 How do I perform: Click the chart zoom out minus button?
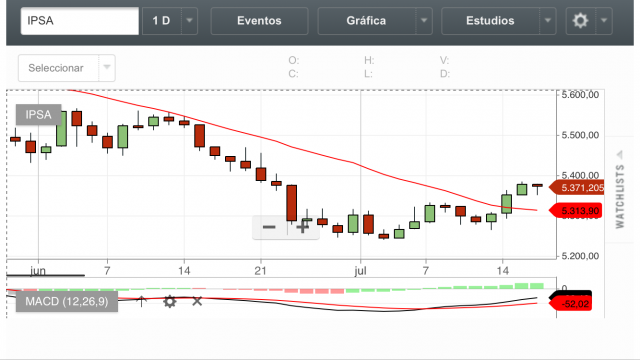pyautogui.click(x=269, y=227)
